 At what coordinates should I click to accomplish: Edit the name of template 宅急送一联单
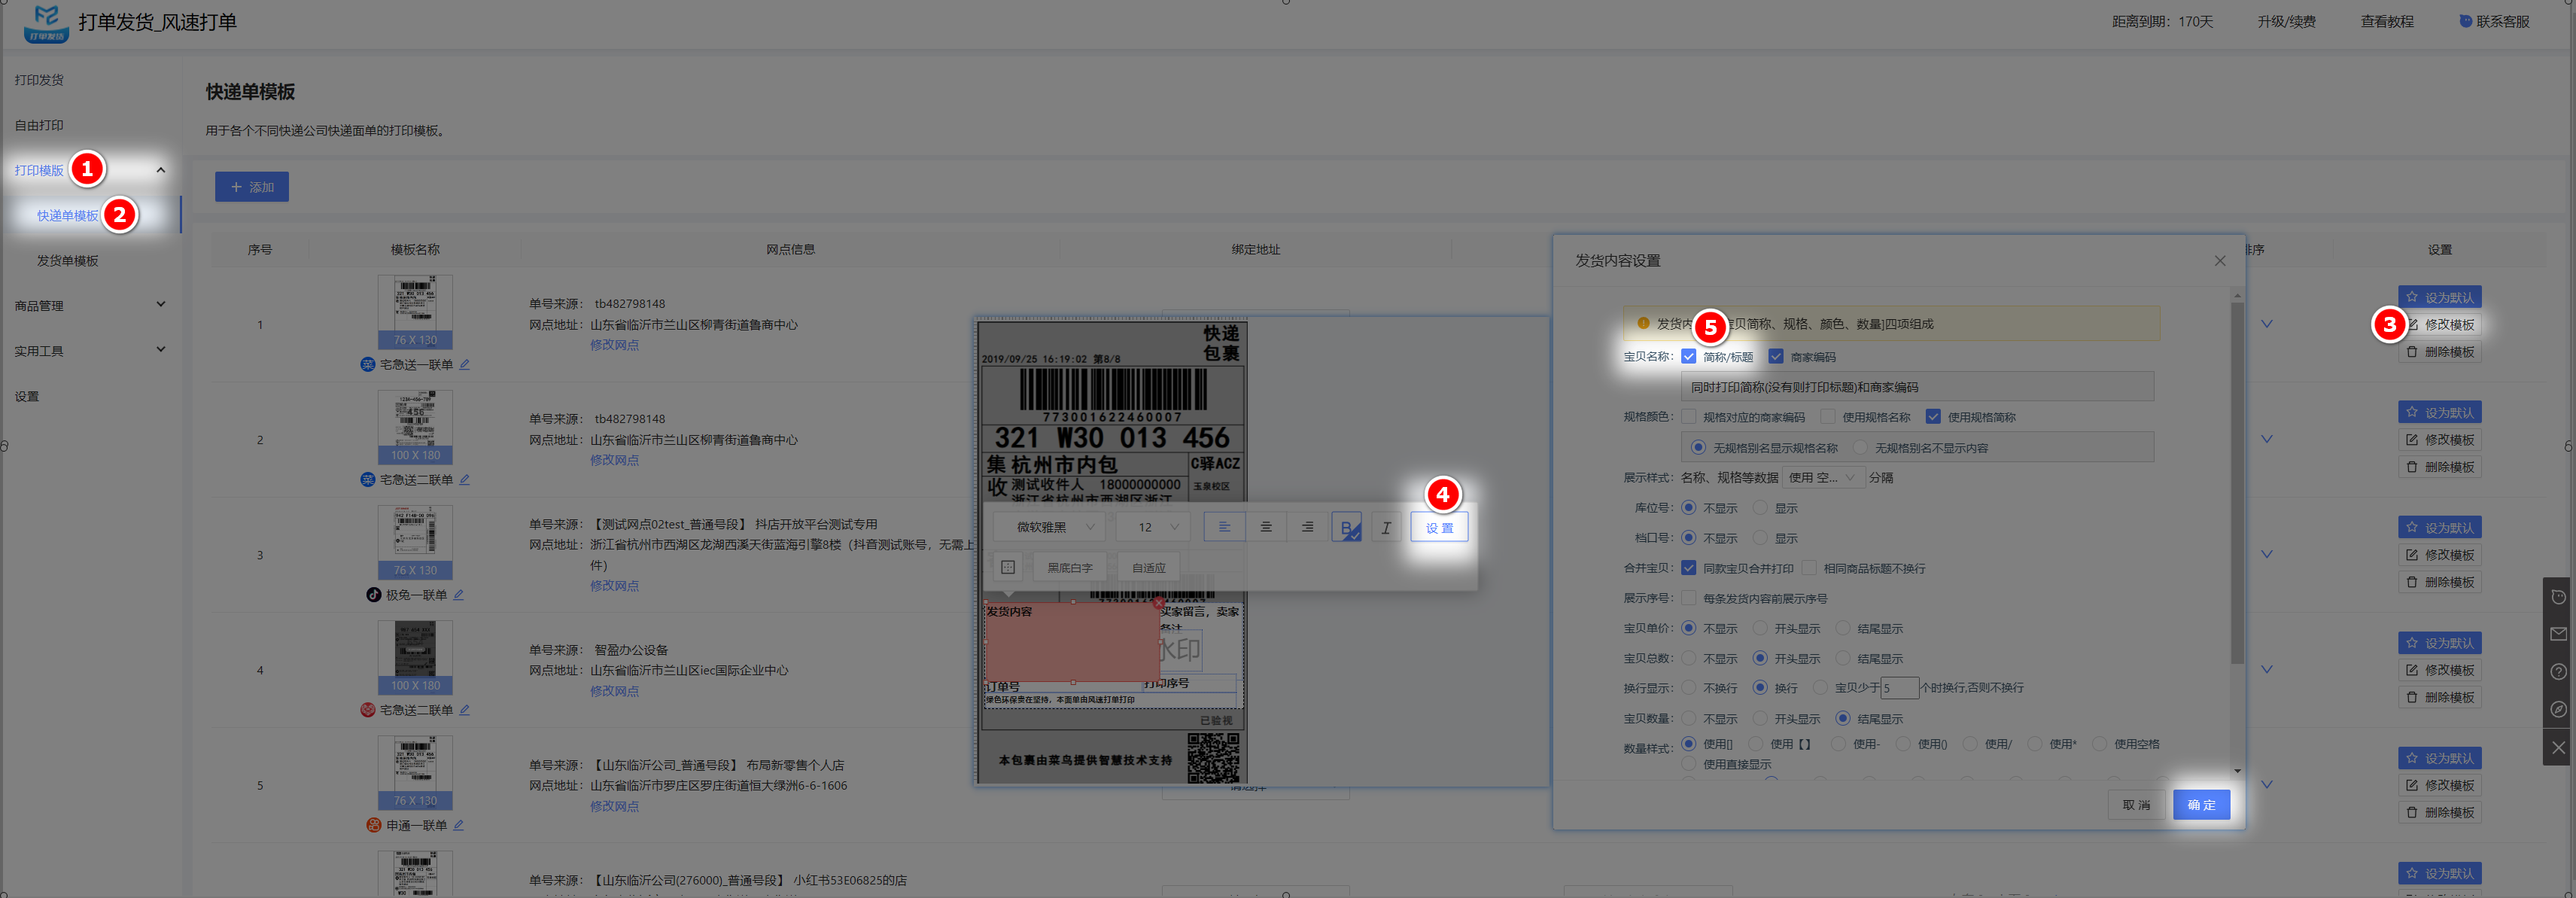pos(464,364)
